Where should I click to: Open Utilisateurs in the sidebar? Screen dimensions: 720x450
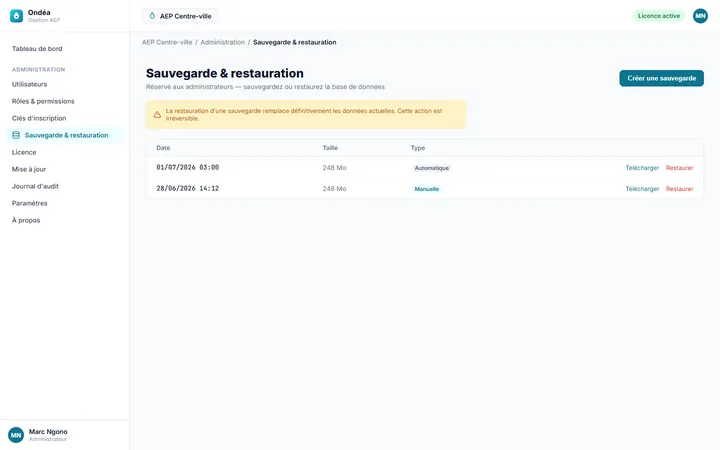[29, 84]
